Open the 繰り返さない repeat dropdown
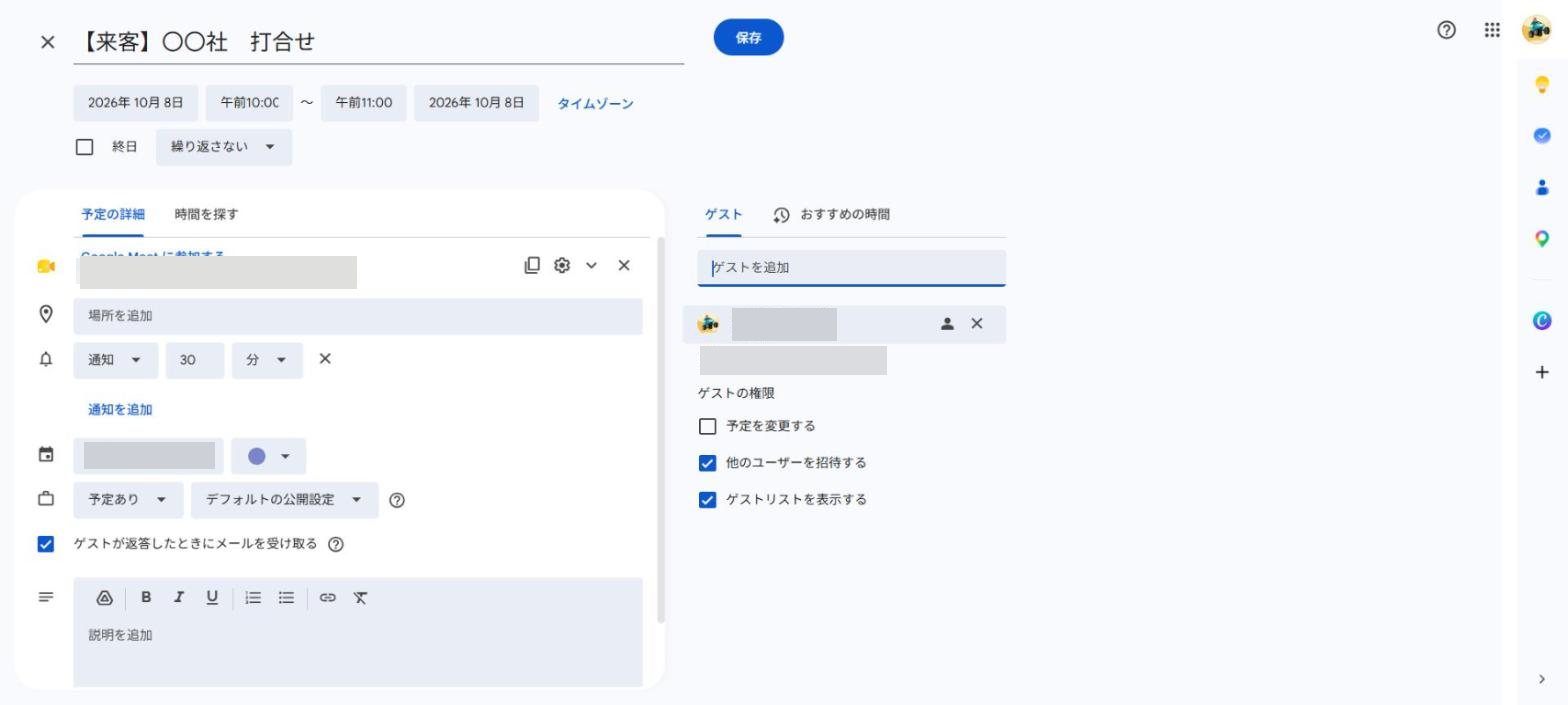This screenshot has height=705, width=1568. tap(224, 147)
